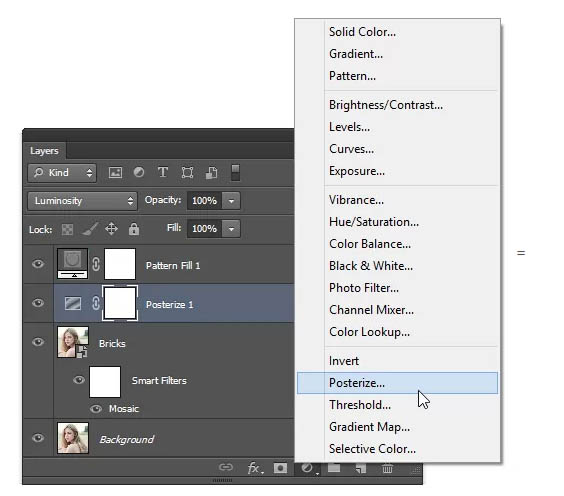Viewport: 564px width, 496px height.
Task: Select the Posterize 1 layer mask thumbnail
Action: 120,303
